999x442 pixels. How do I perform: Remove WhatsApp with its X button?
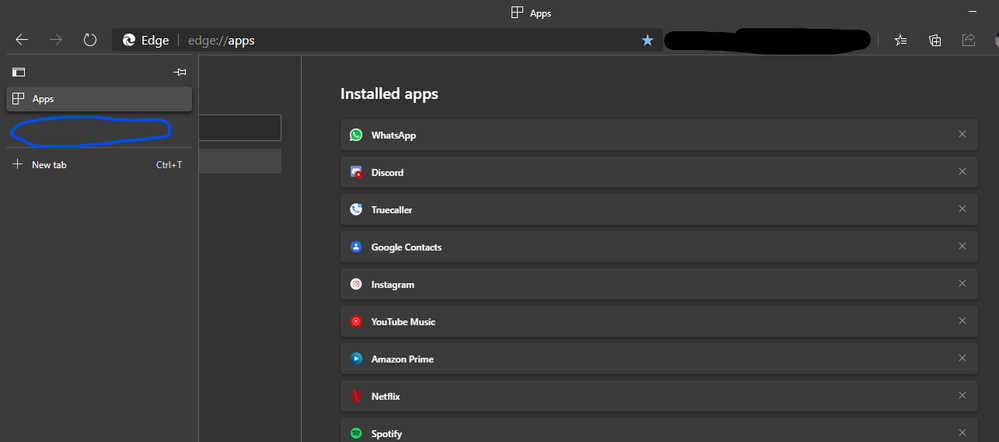coord(962,134)
